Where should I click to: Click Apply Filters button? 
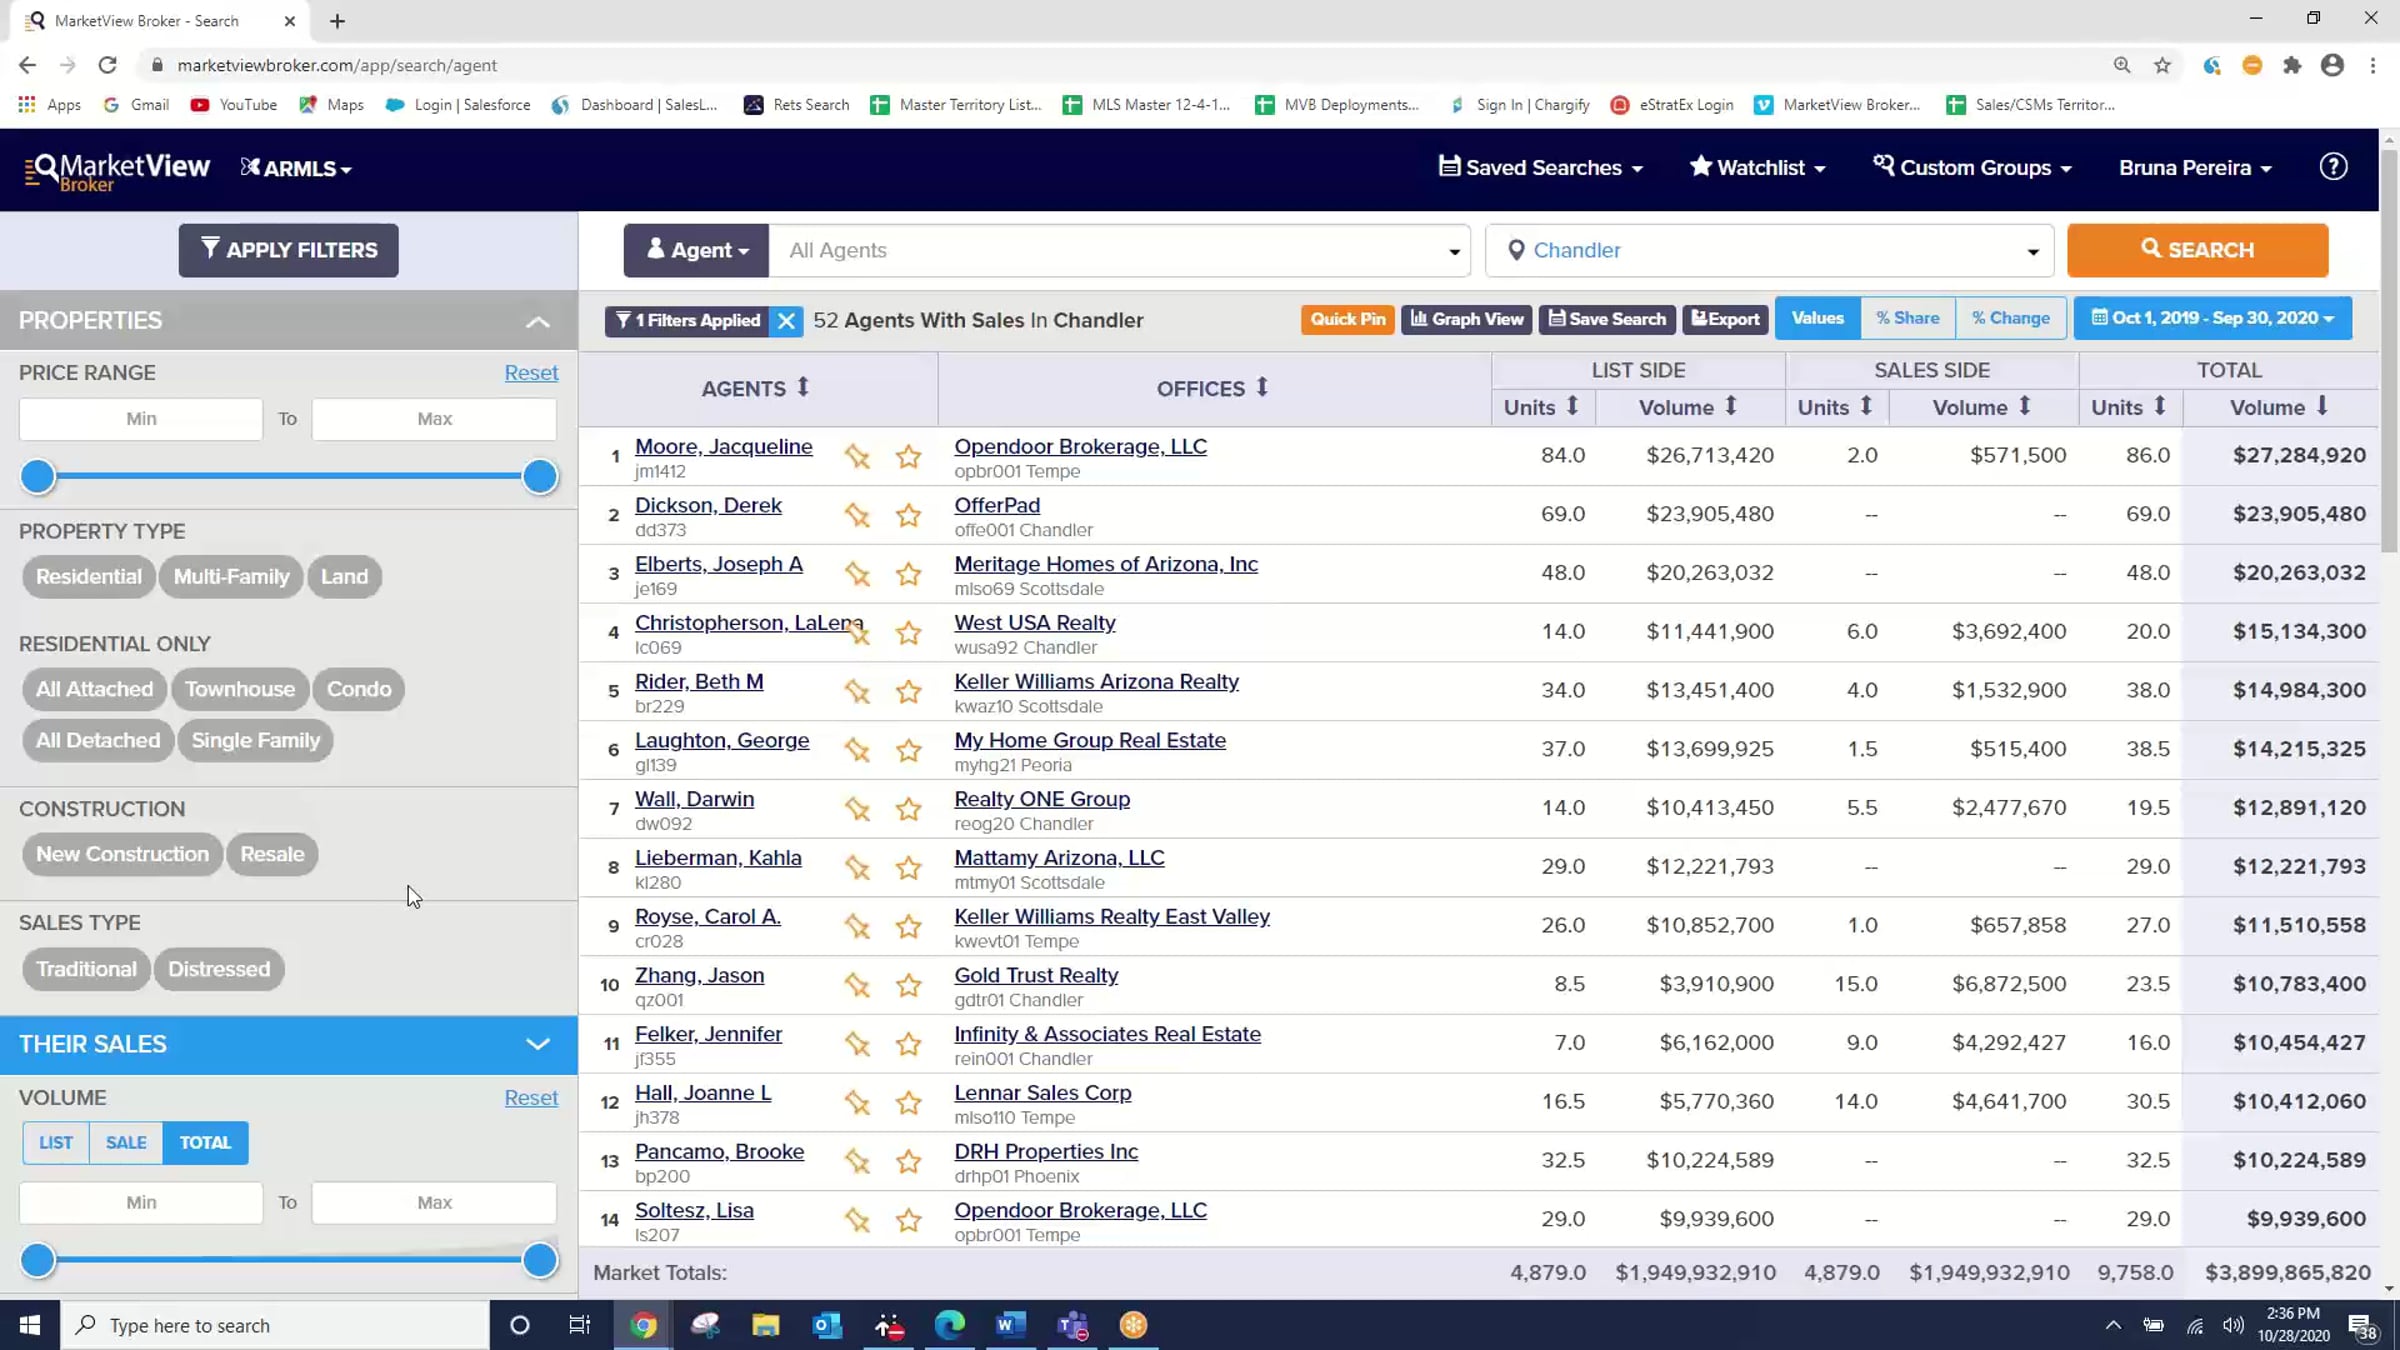coord(288,250)
